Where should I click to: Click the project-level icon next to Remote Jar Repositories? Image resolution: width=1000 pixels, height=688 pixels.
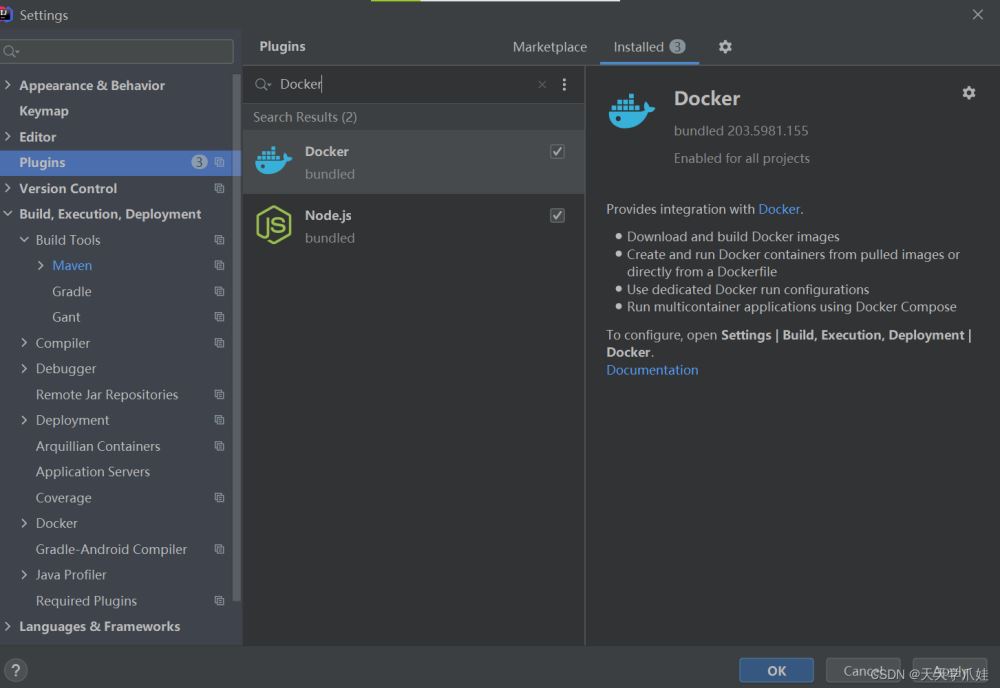click(x=219, y=395)
